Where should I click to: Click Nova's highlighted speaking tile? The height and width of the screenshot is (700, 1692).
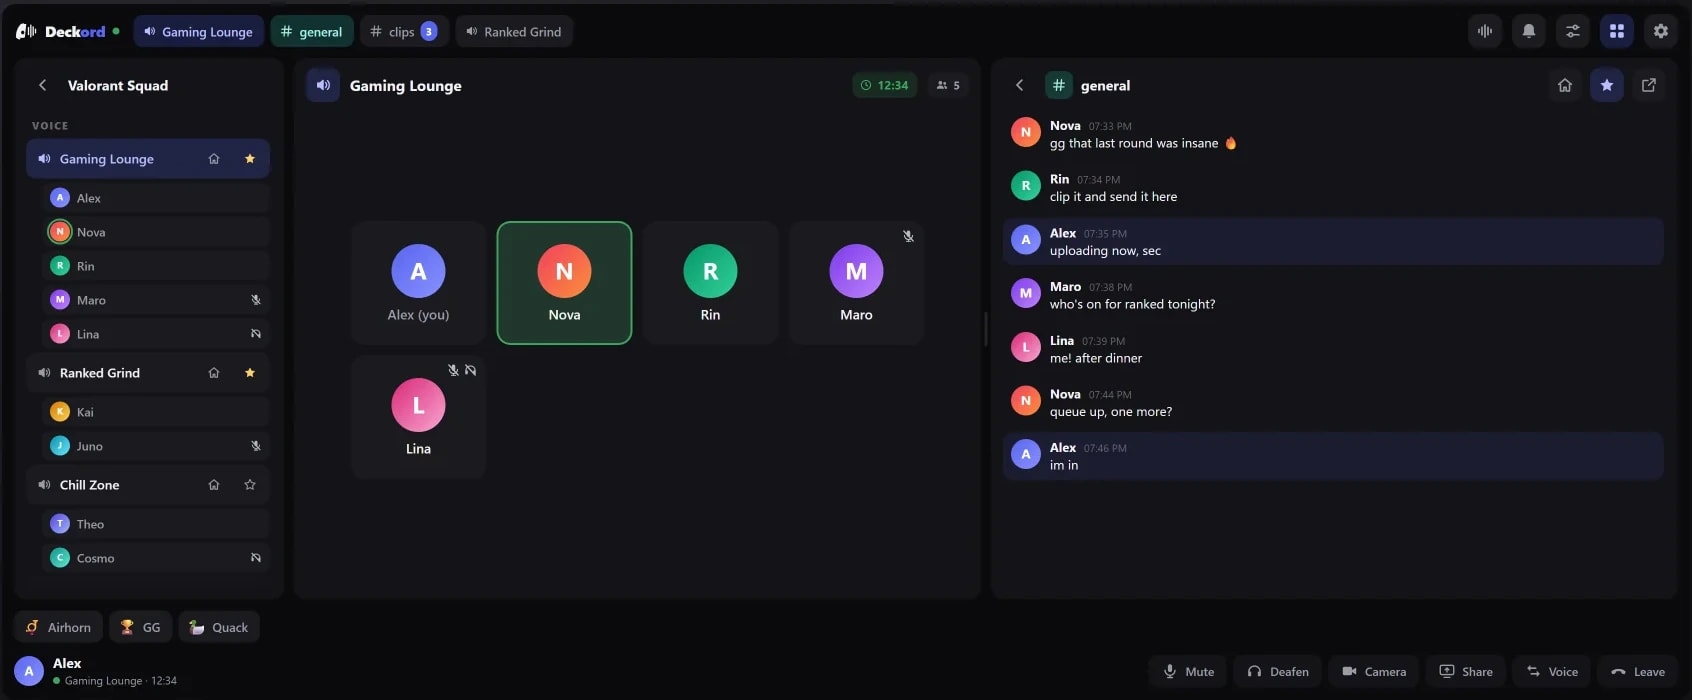(x=564, y=283)
